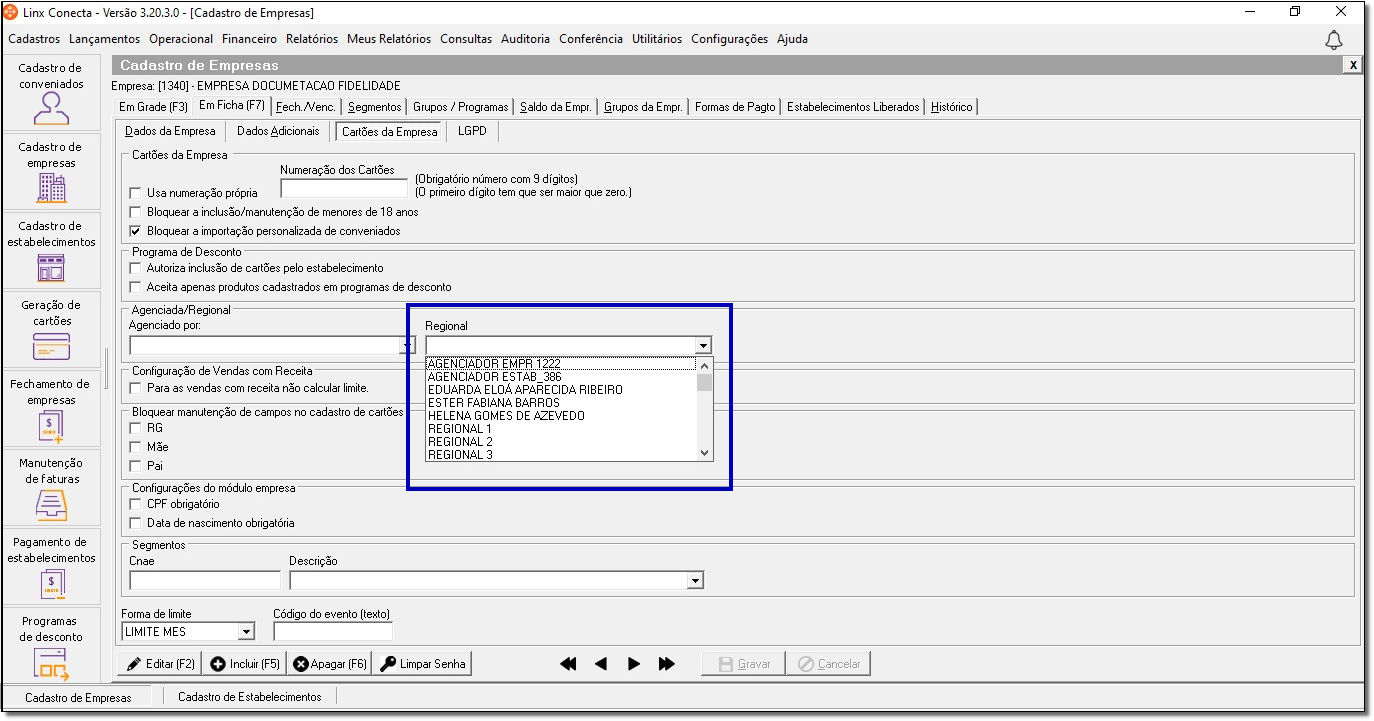
Task: Enable Data de nascimento obrigatória checkbox
Action: (136, 523)
